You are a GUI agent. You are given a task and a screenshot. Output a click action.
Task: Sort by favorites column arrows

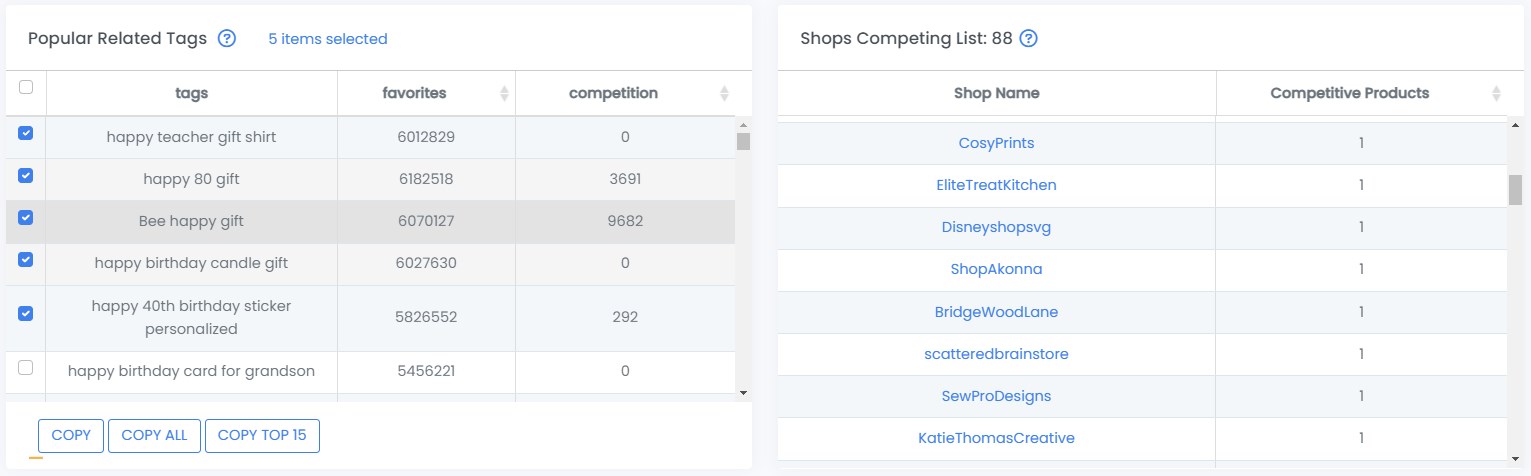click(504, 93)
